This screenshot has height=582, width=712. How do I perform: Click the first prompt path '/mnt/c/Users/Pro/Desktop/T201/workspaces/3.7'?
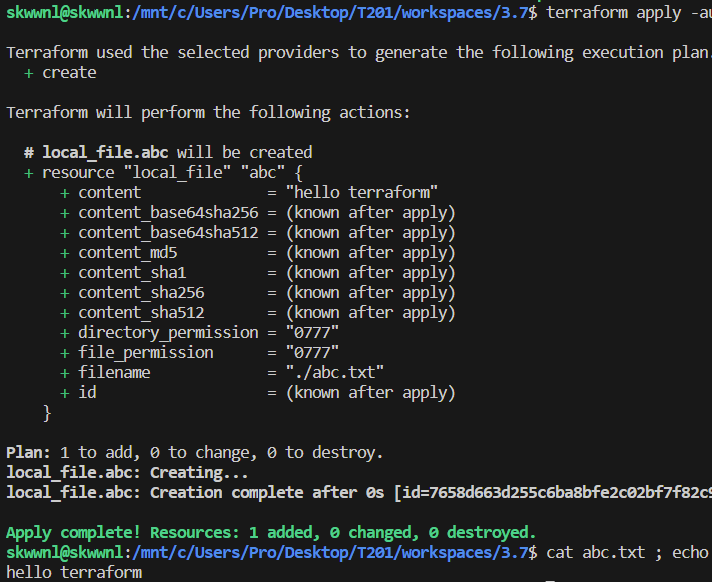click(330, 13)
